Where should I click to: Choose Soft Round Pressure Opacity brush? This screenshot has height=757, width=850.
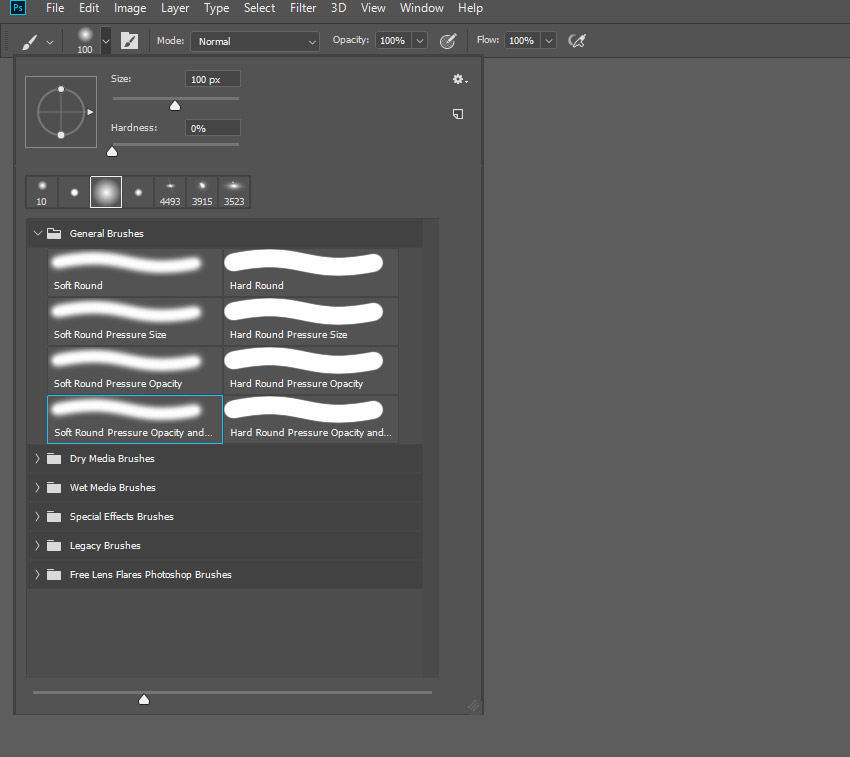(x=135, y=370)
